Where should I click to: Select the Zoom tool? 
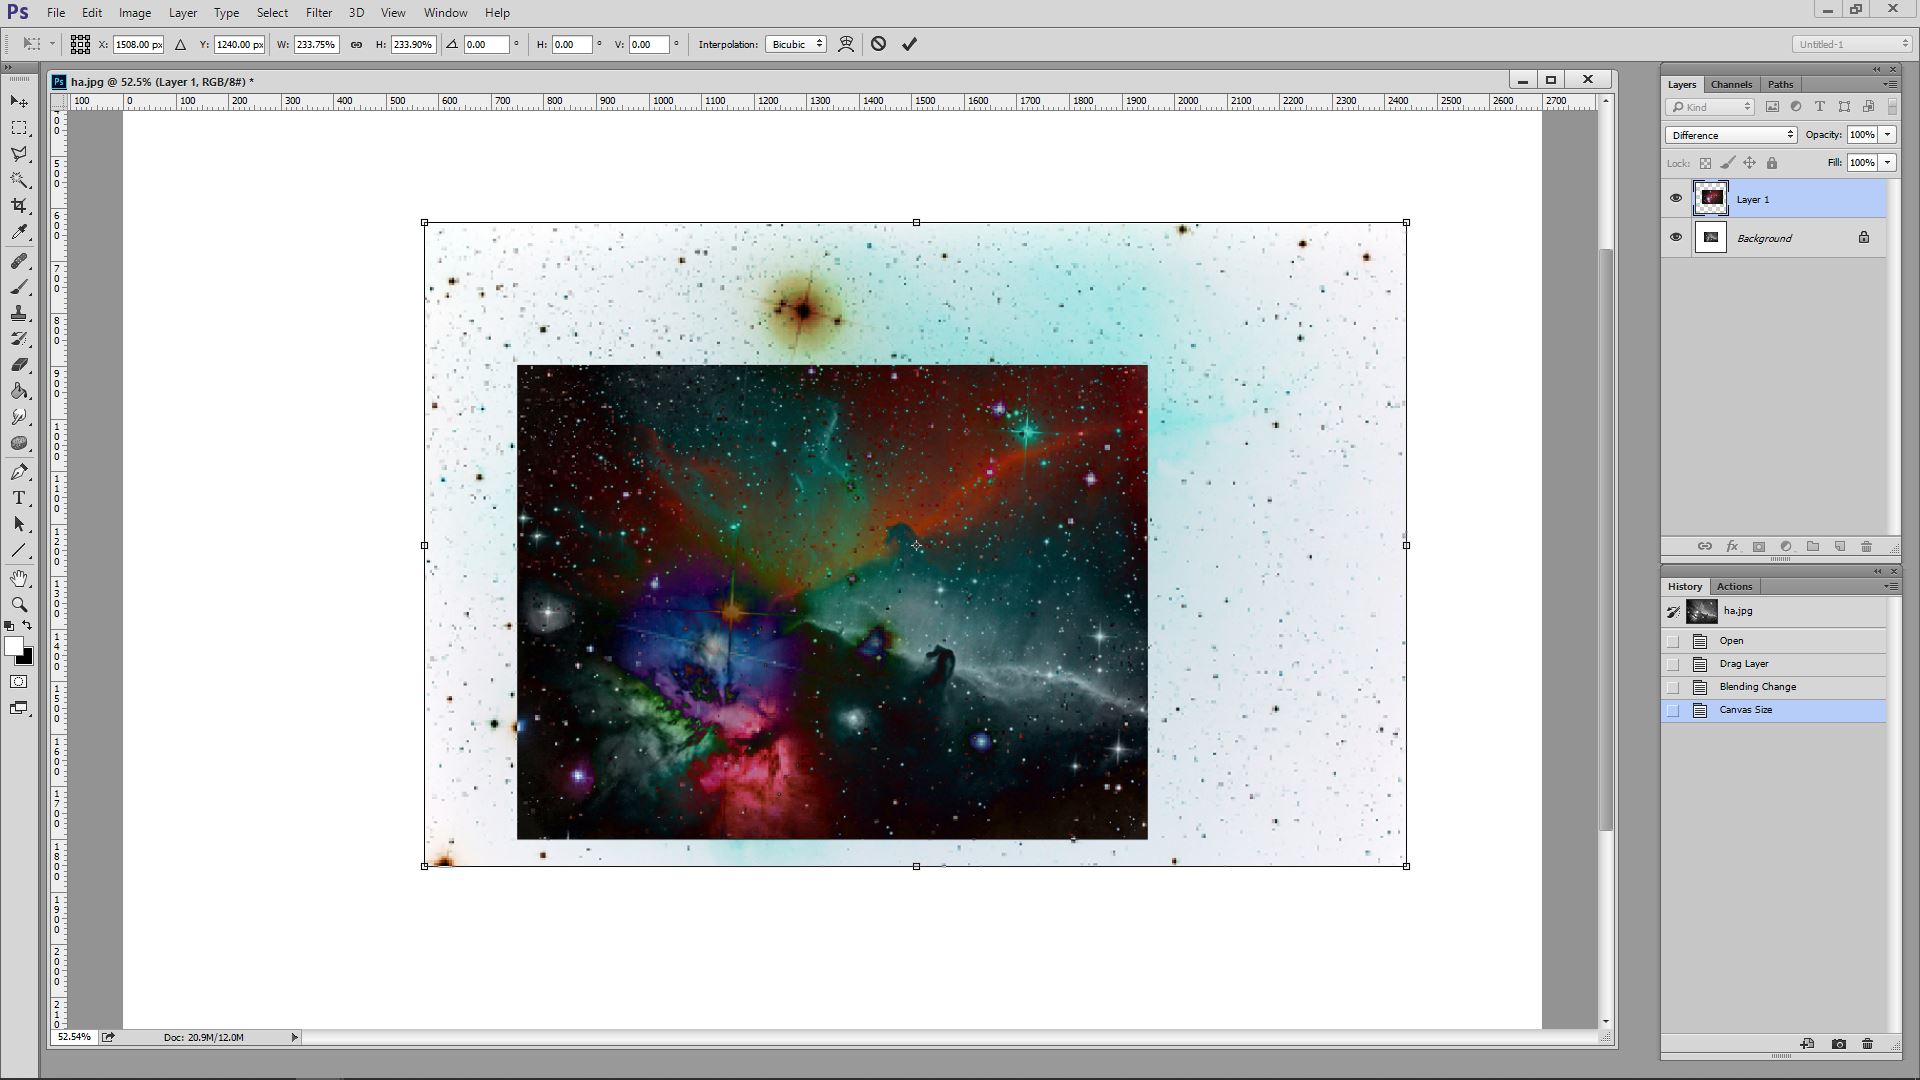(x=19, y=605)
